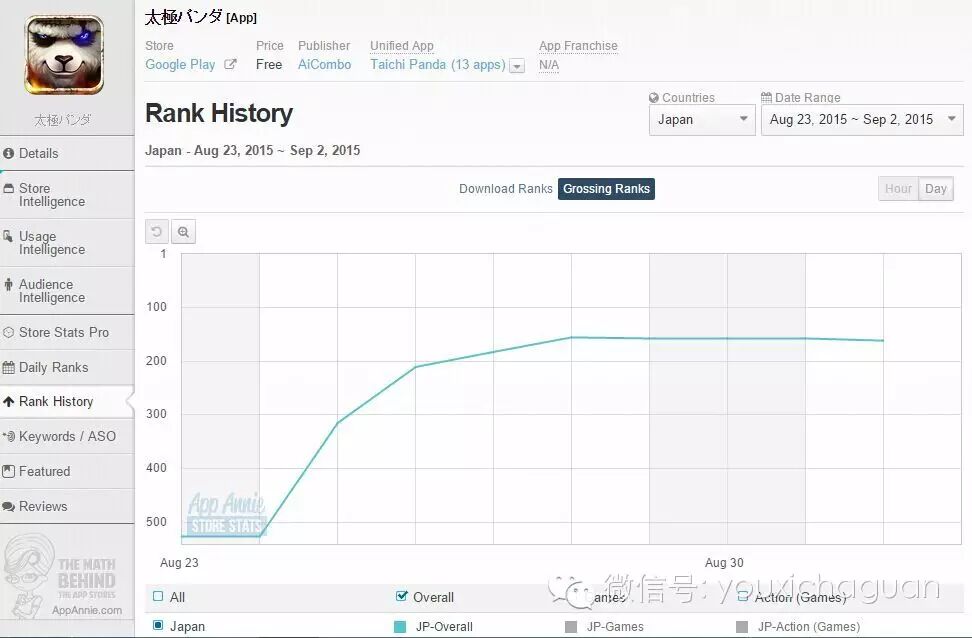The height and width of the screenshot is (638, 972).
Task: Click the Usage Intelligence icon
Action: click(8, 236)
